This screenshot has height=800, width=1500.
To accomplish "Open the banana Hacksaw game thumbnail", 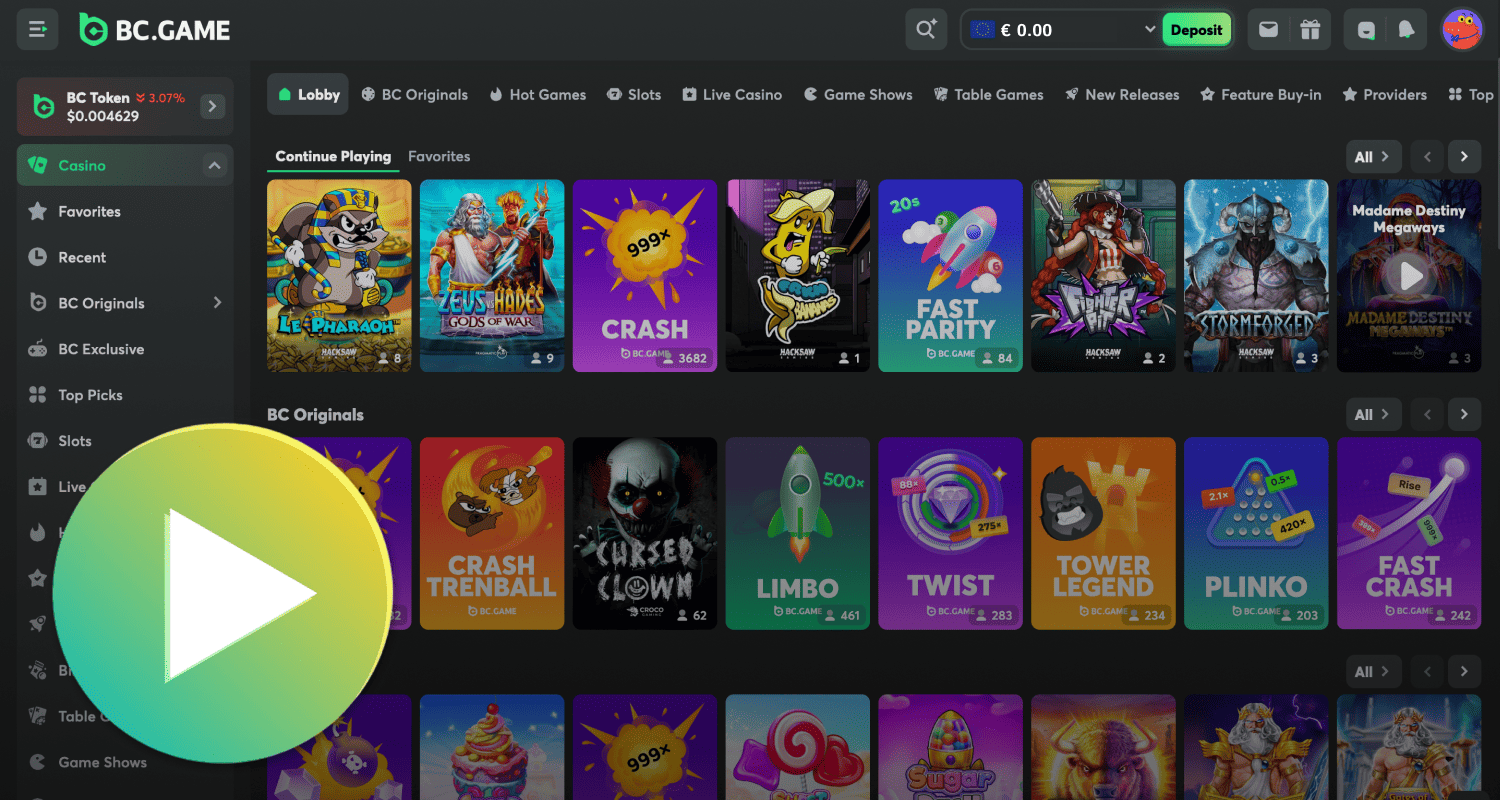I will click(798, 276).
